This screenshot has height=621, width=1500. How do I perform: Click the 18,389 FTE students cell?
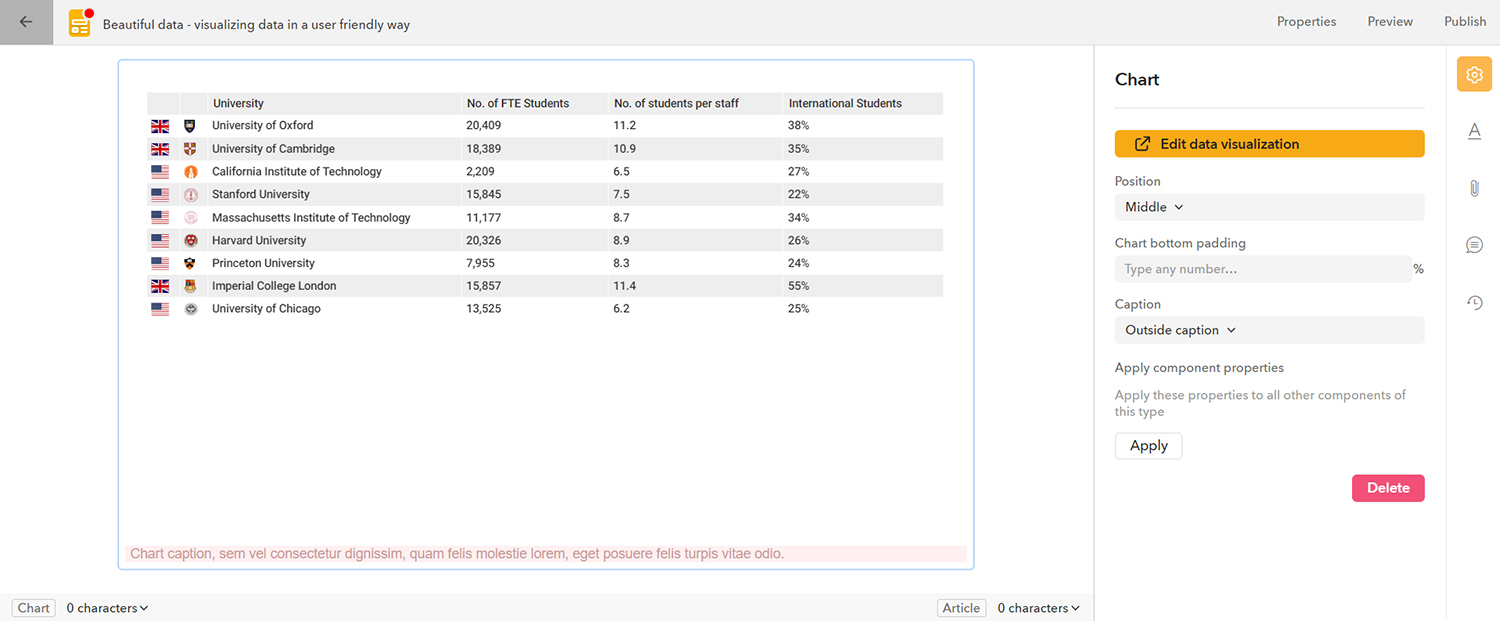484,149
